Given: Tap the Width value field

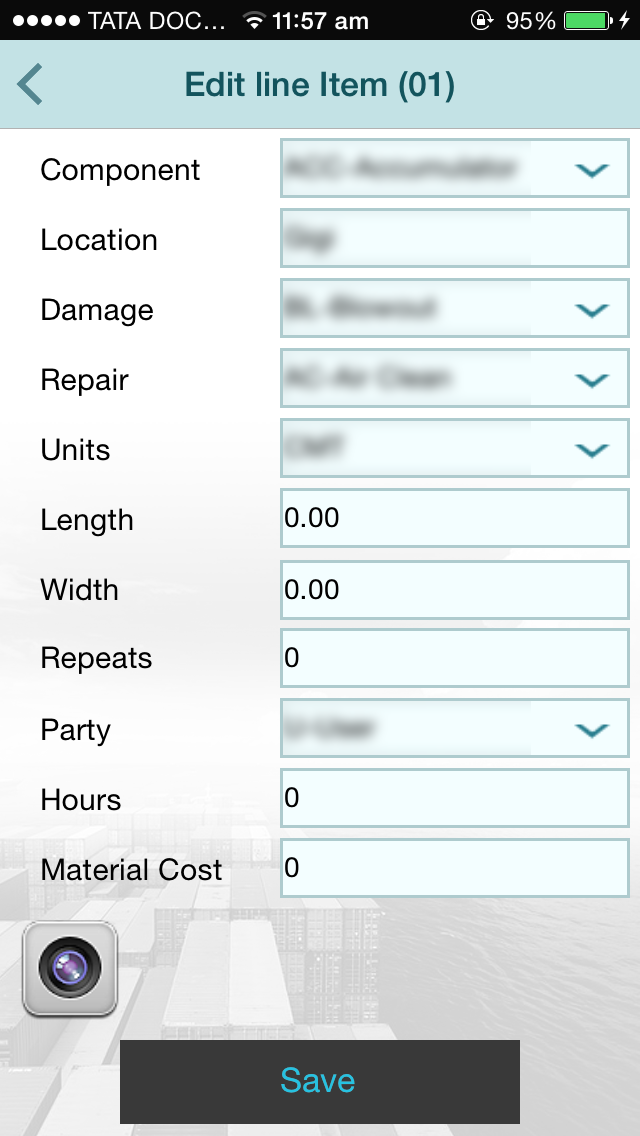Looking at the screenshot, I should 455,589.
